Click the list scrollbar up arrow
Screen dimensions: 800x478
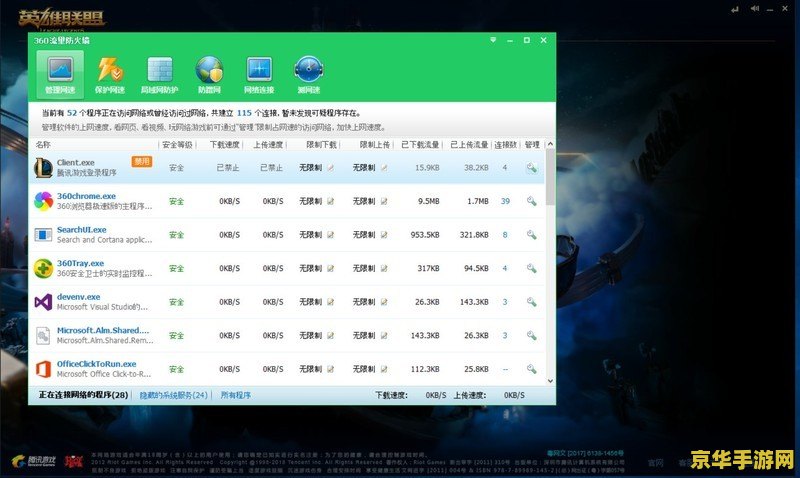550,144
